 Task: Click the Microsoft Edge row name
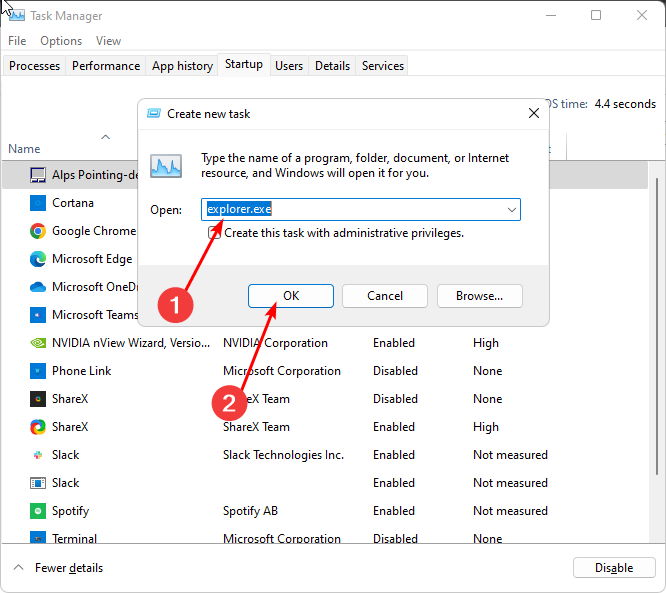point(92,259)
